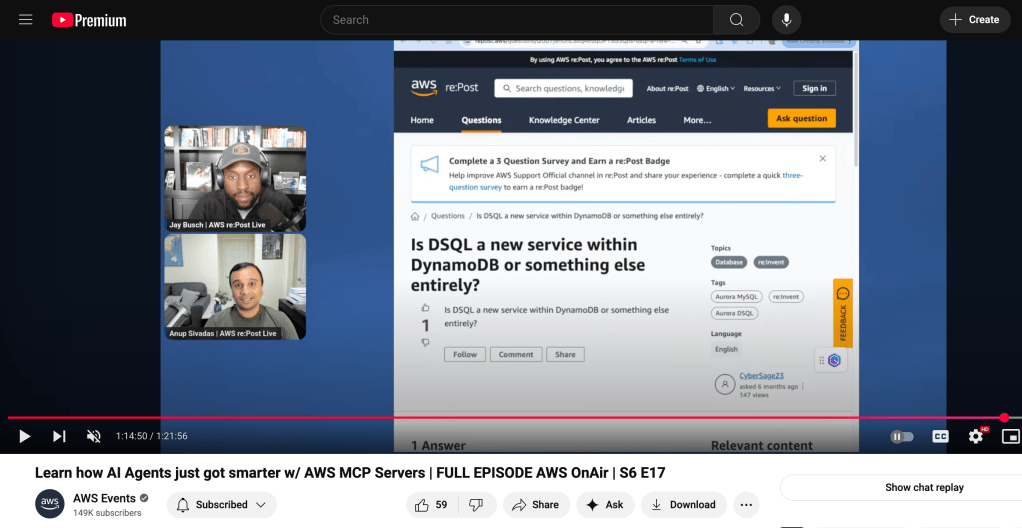Skip to next video
1022x528 pixels.
(59, 436)
